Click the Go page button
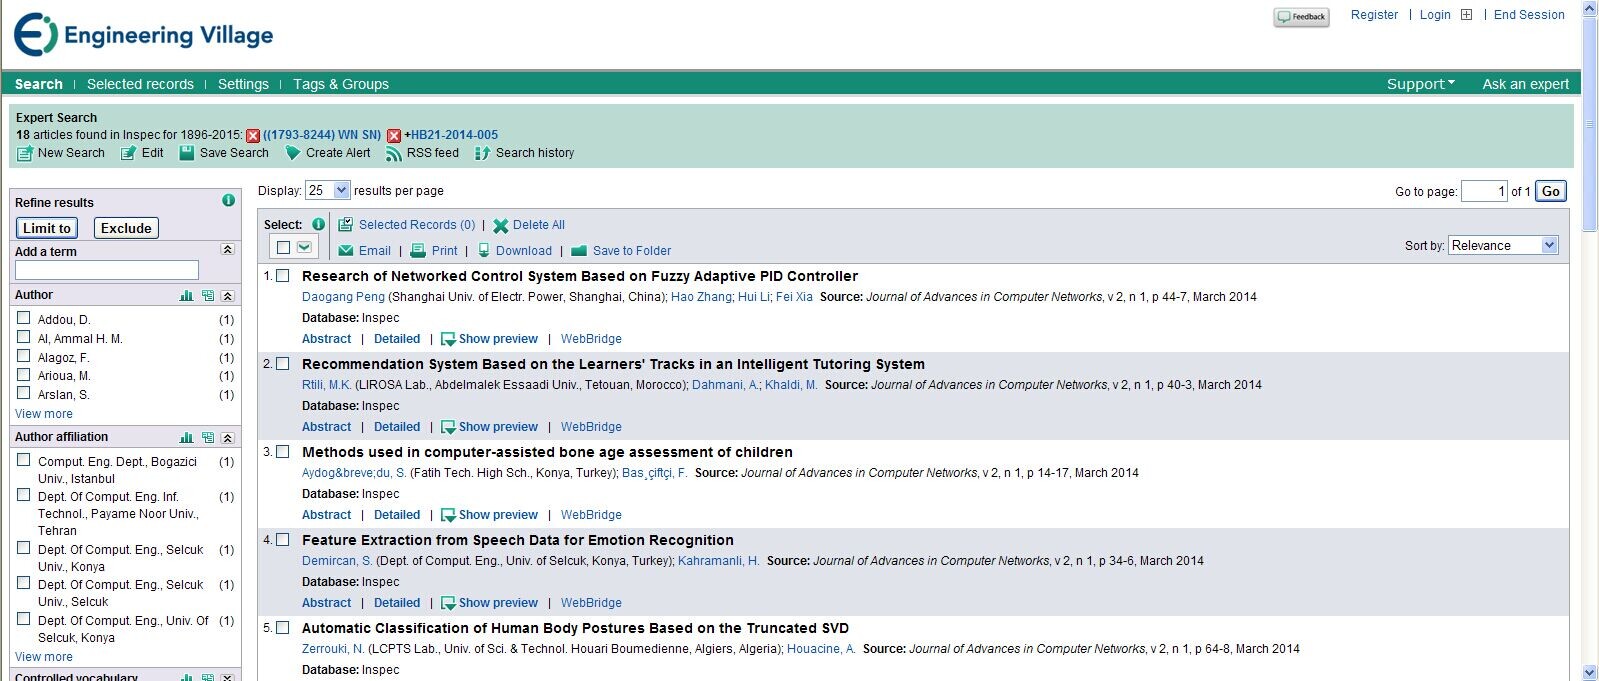1599x681 pixels. point(1551,191)
